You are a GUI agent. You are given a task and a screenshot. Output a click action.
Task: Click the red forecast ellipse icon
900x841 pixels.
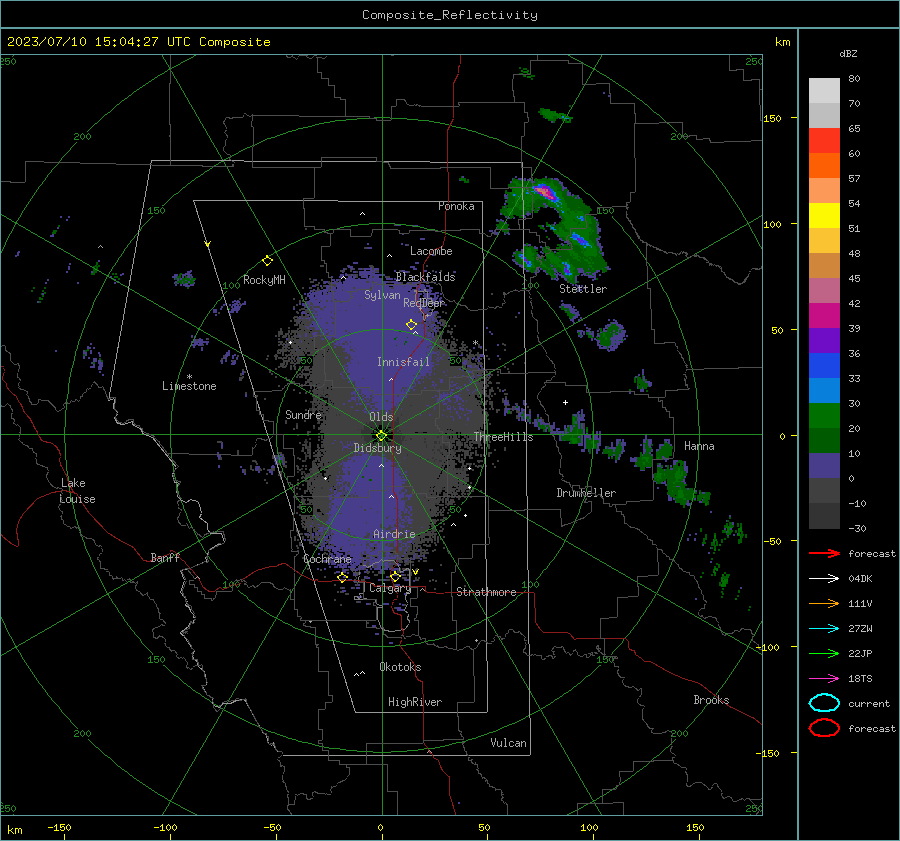(824, 728)
